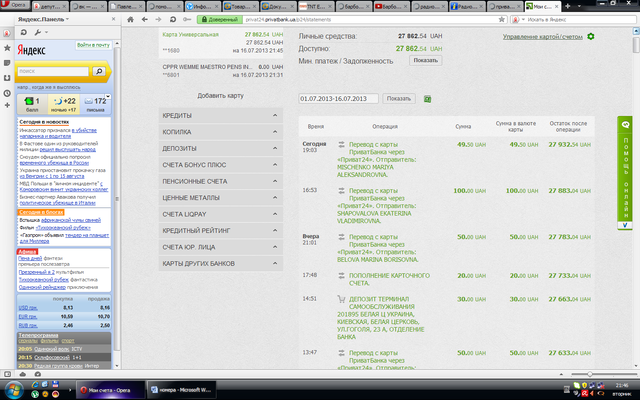
Task: Open the Yandex informer widget dropdown arrow
Action: click(108, 97)
